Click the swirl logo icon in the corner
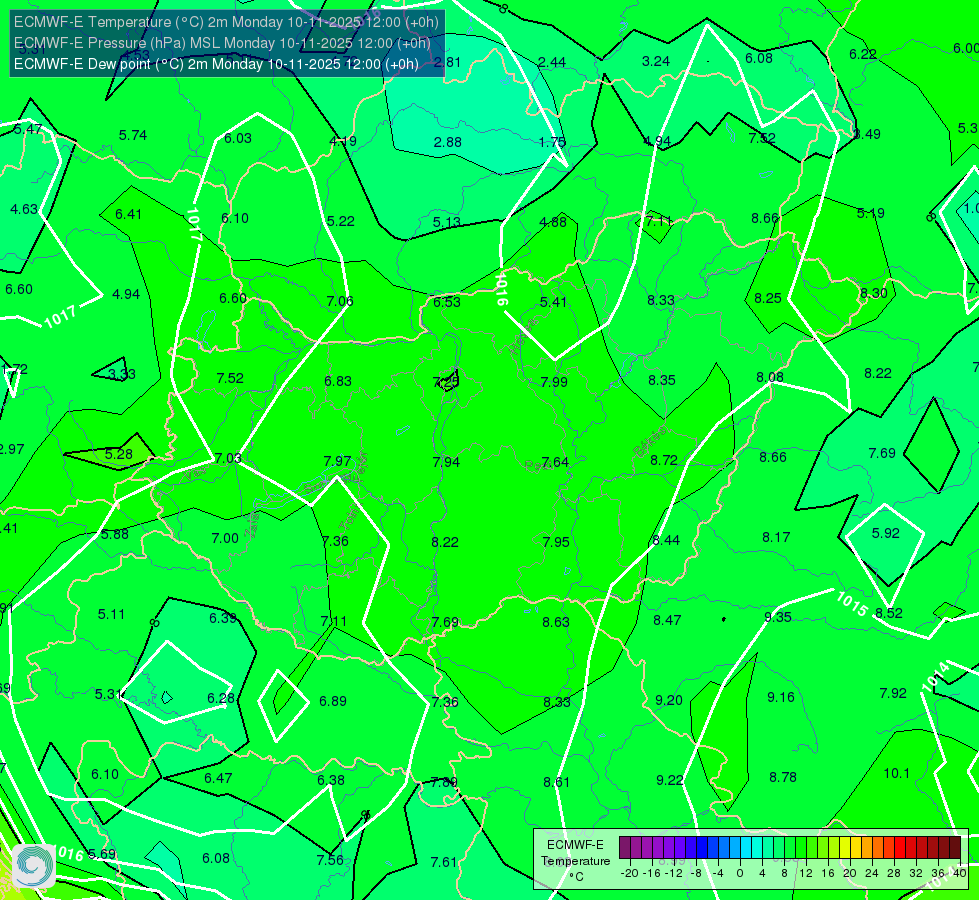This screenshot has width=979, height=900. [34, 865]
